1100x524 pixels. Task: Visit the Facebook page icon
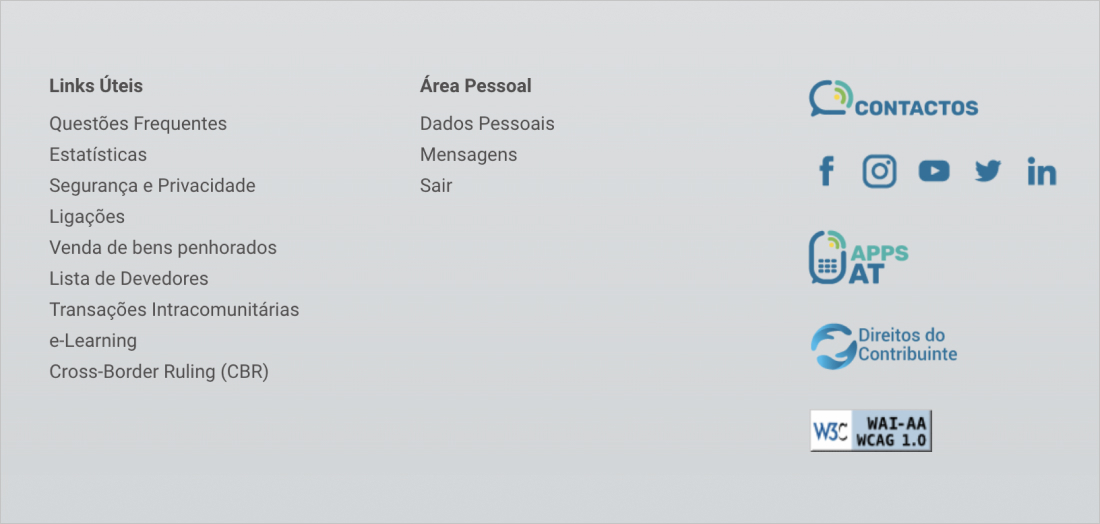(x=826, y=171)
